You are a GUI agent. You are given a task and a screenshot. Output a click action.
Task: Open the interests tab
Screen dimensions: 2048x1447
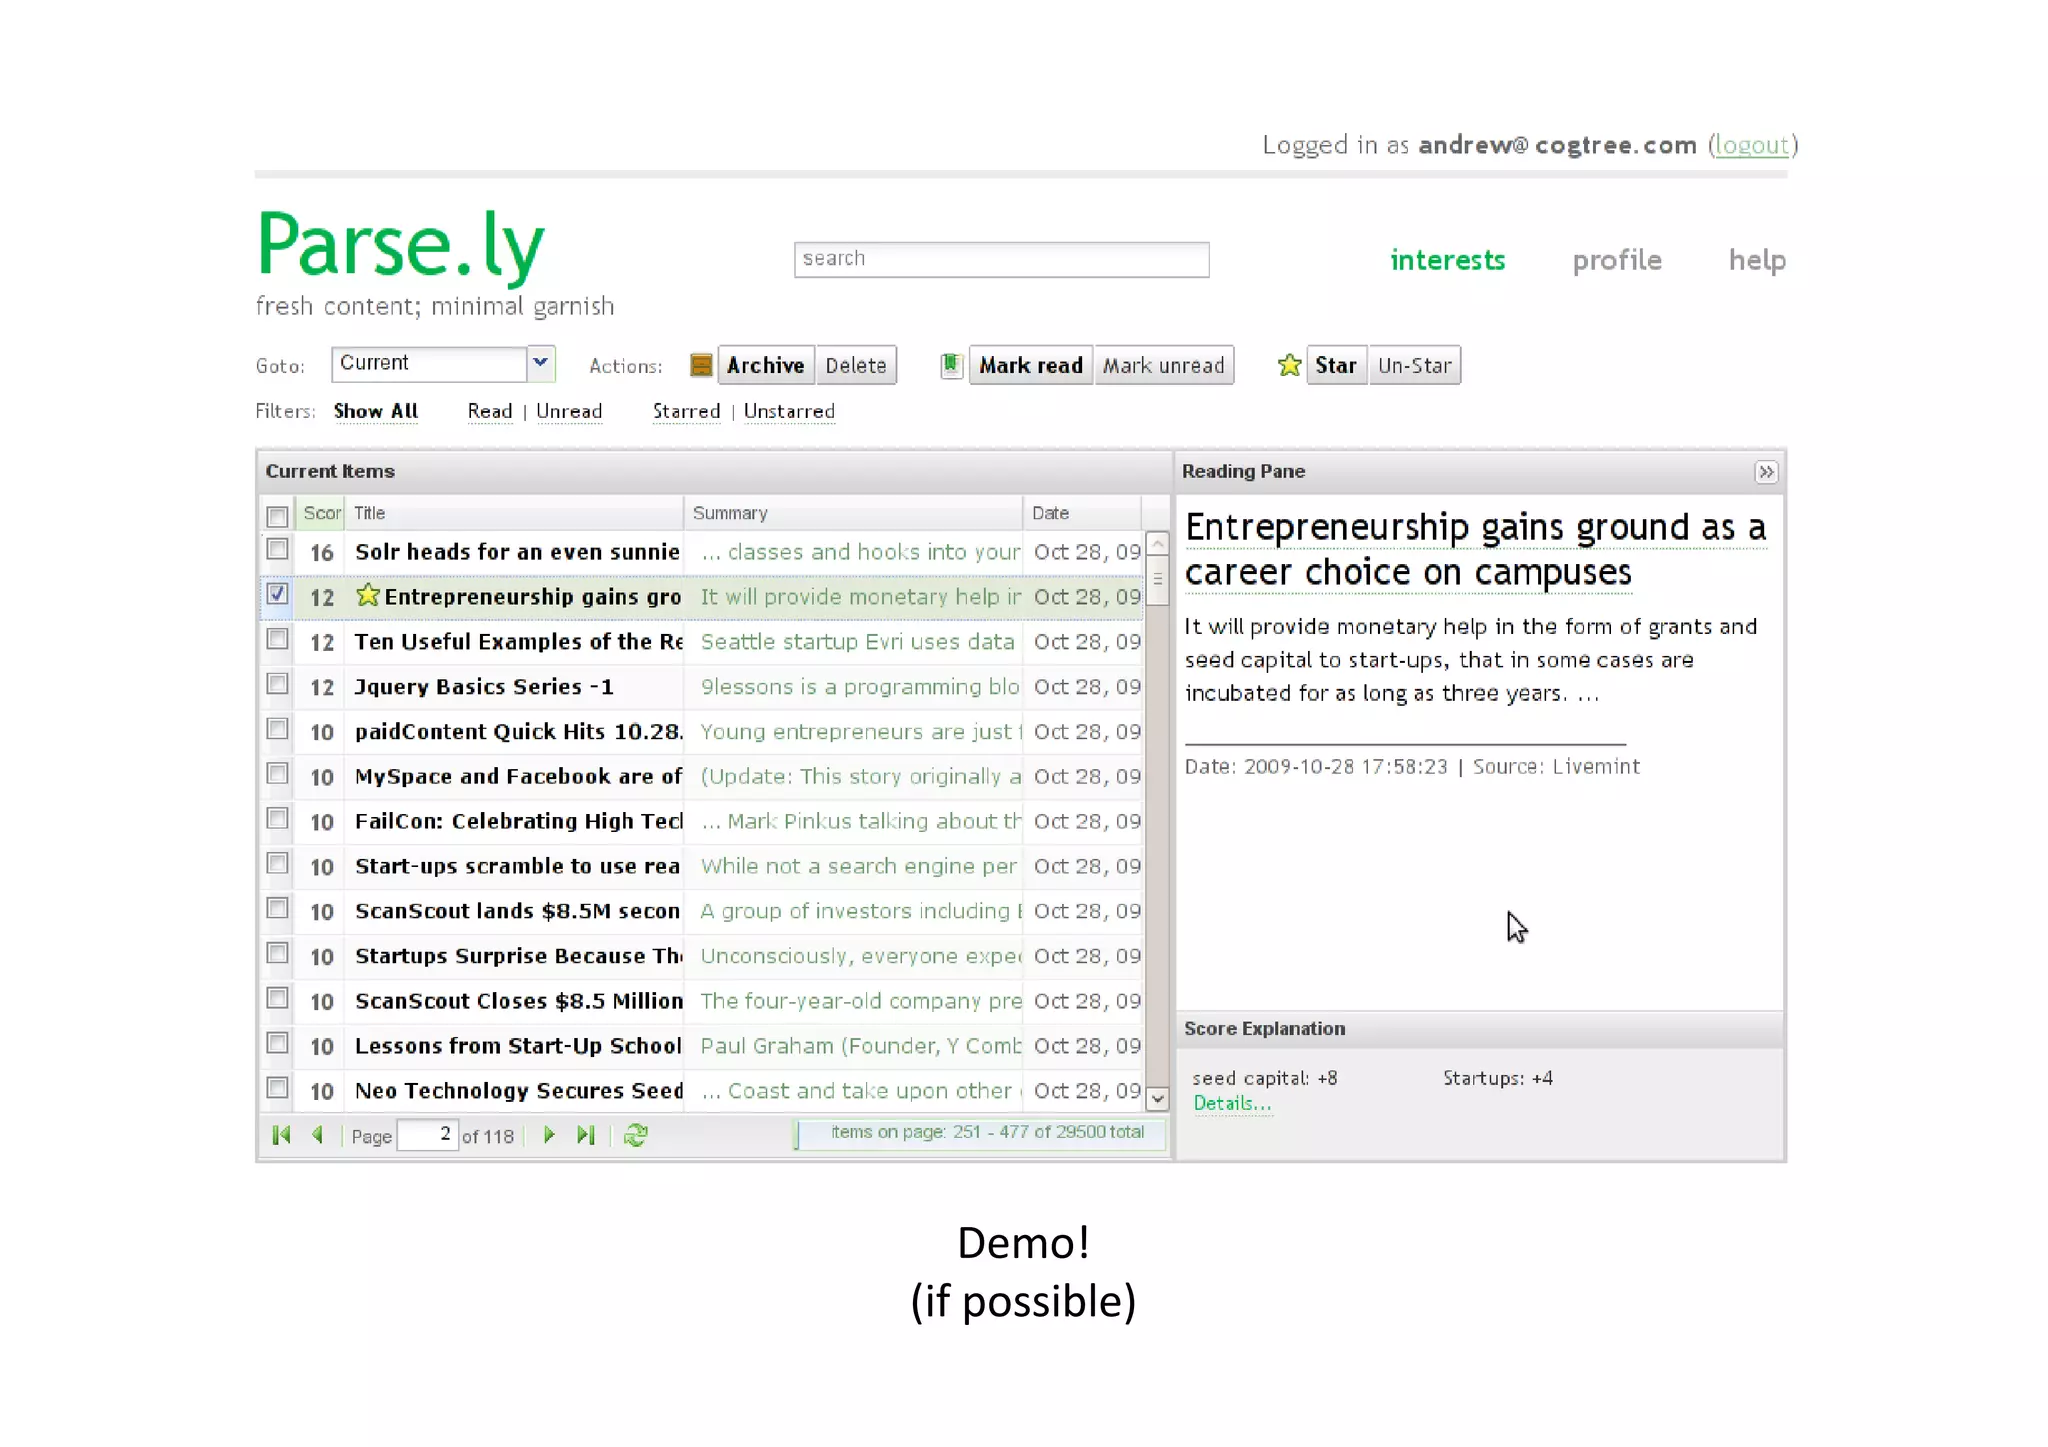pyautogui.click(x=1447, y=260)
